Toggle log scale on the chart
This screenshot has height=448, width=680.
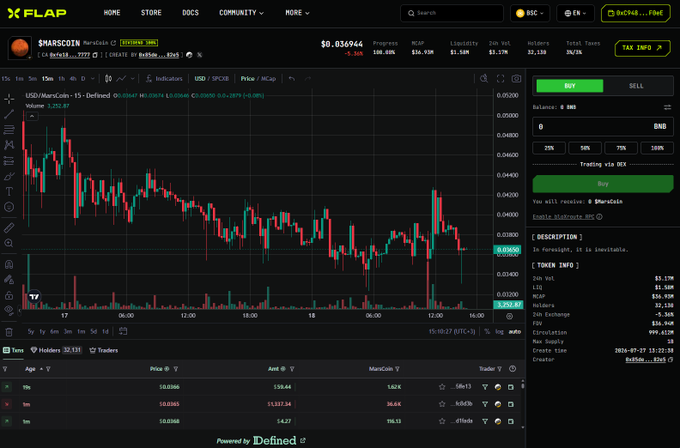pyautogui.click(x=500, y=331)
